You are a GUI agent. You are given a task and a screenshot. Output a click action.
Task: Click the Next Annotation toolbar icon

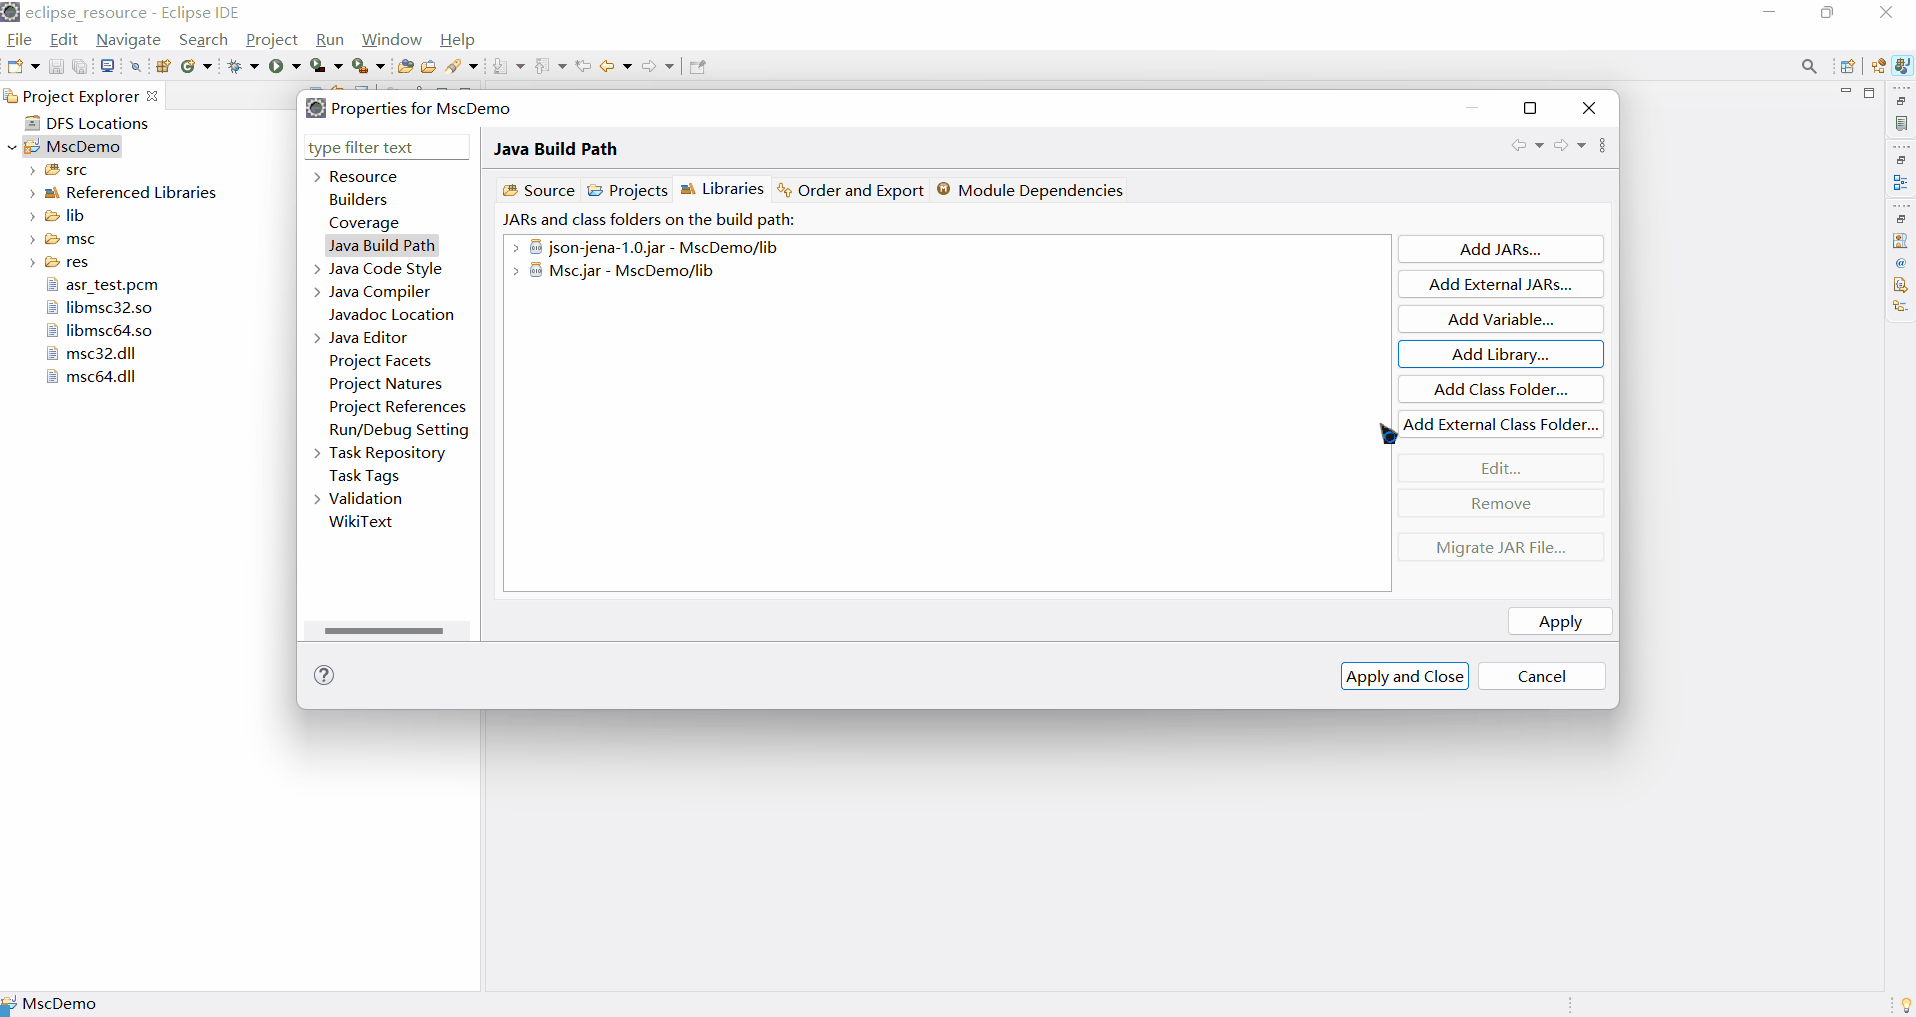click(x=499, y=66)
